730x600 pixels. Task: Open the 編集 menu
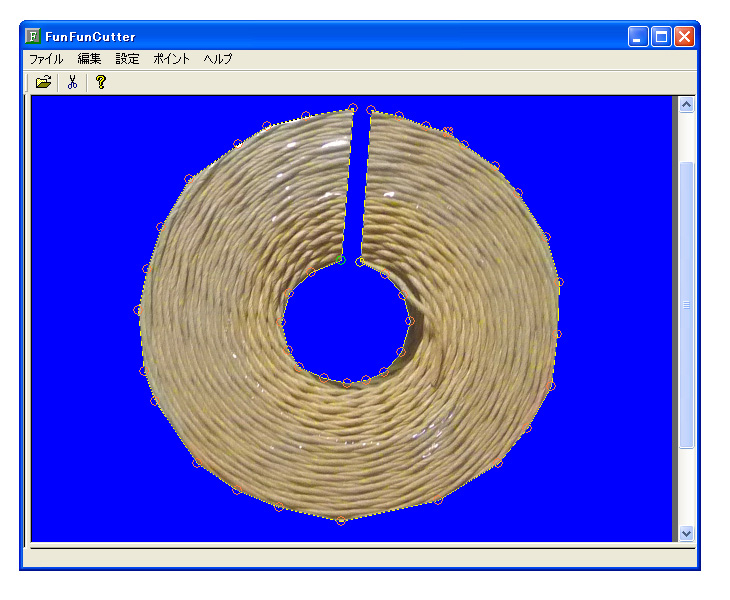pos(89,59)
